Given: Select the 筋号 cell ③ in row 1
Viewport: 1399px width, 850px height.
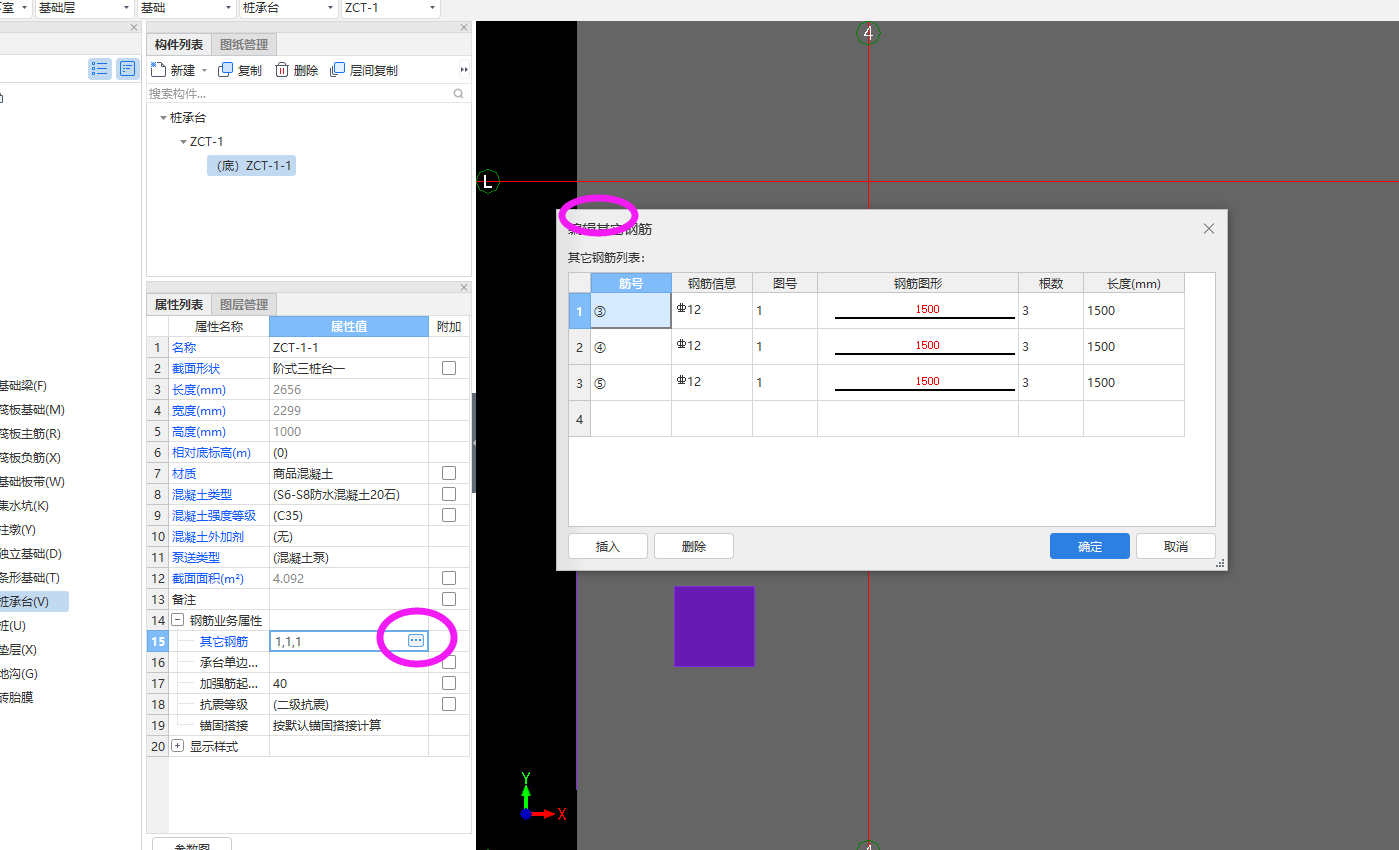Looking at the screenshot, I should [631, 310].
